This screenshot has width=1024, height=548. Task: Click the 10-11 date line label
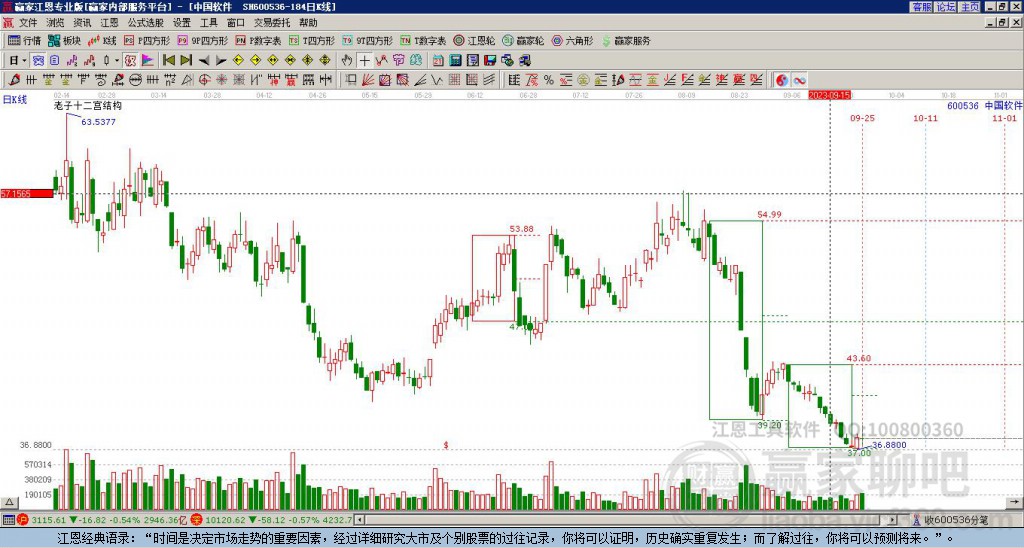[925, 118]
